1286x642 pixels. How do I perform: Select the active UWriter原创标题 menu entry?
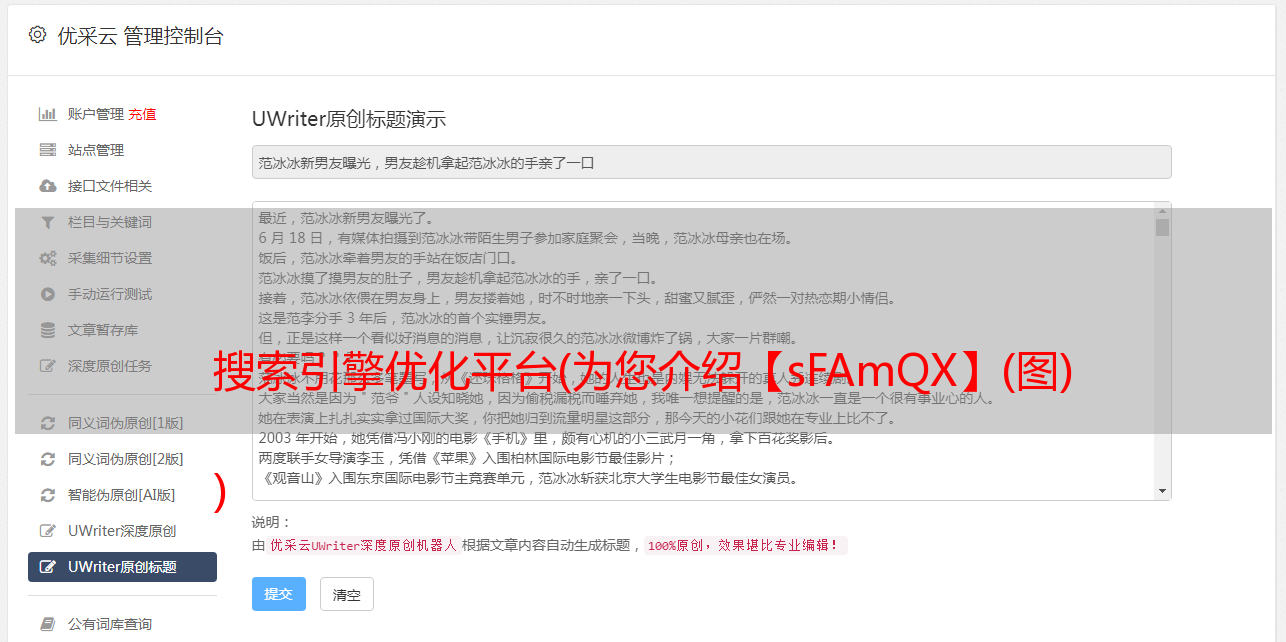click(x=122, y=567)
